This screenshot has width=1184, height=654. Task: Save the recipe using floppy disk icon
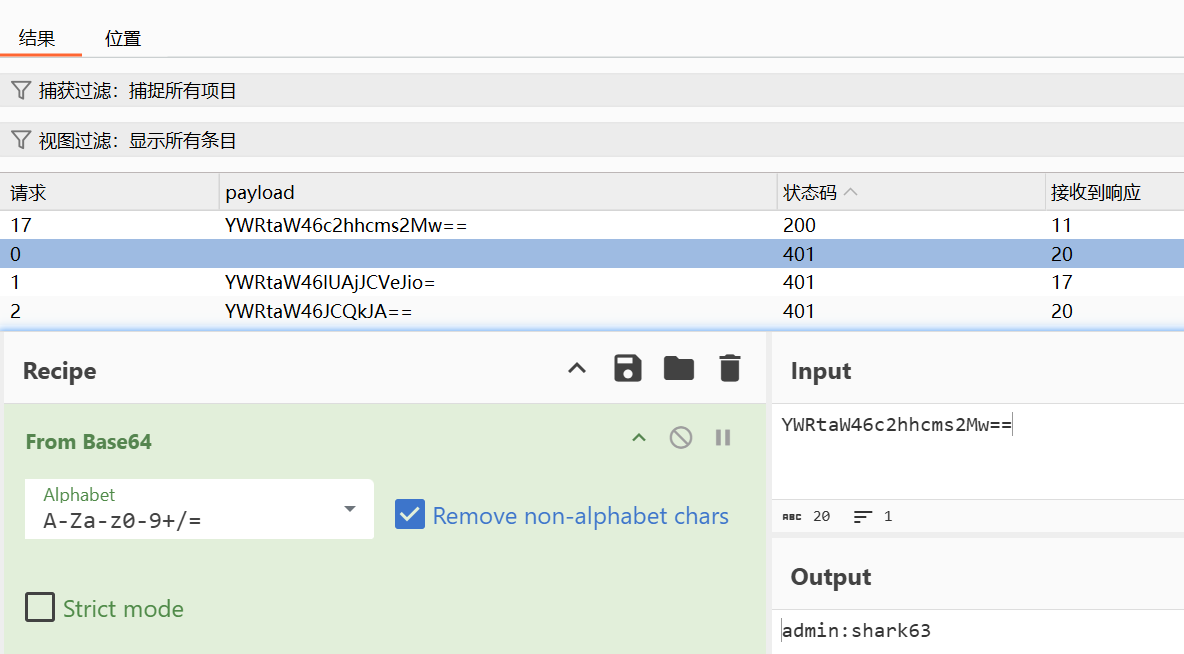pyautogui.click(x=627, y=369)
